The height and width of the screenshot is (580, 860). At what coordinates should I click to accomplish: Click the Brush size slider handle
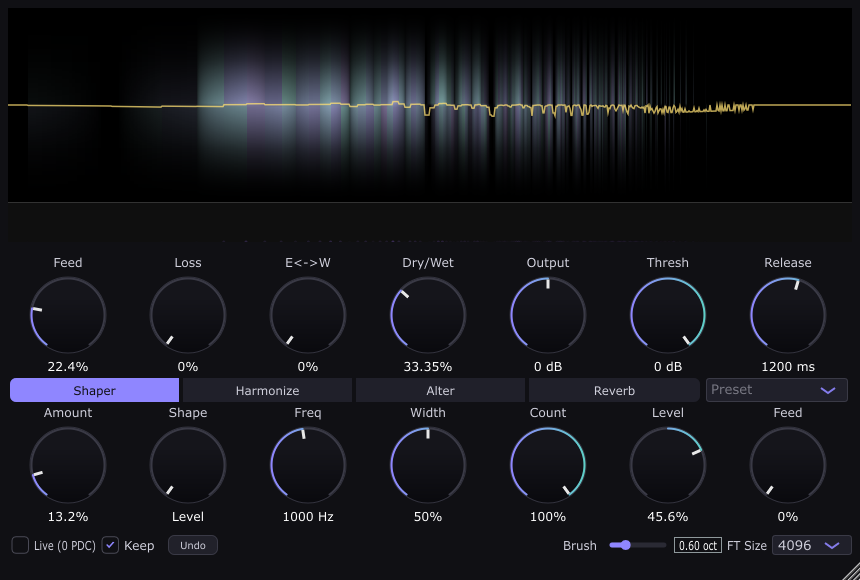coord(625,545)
